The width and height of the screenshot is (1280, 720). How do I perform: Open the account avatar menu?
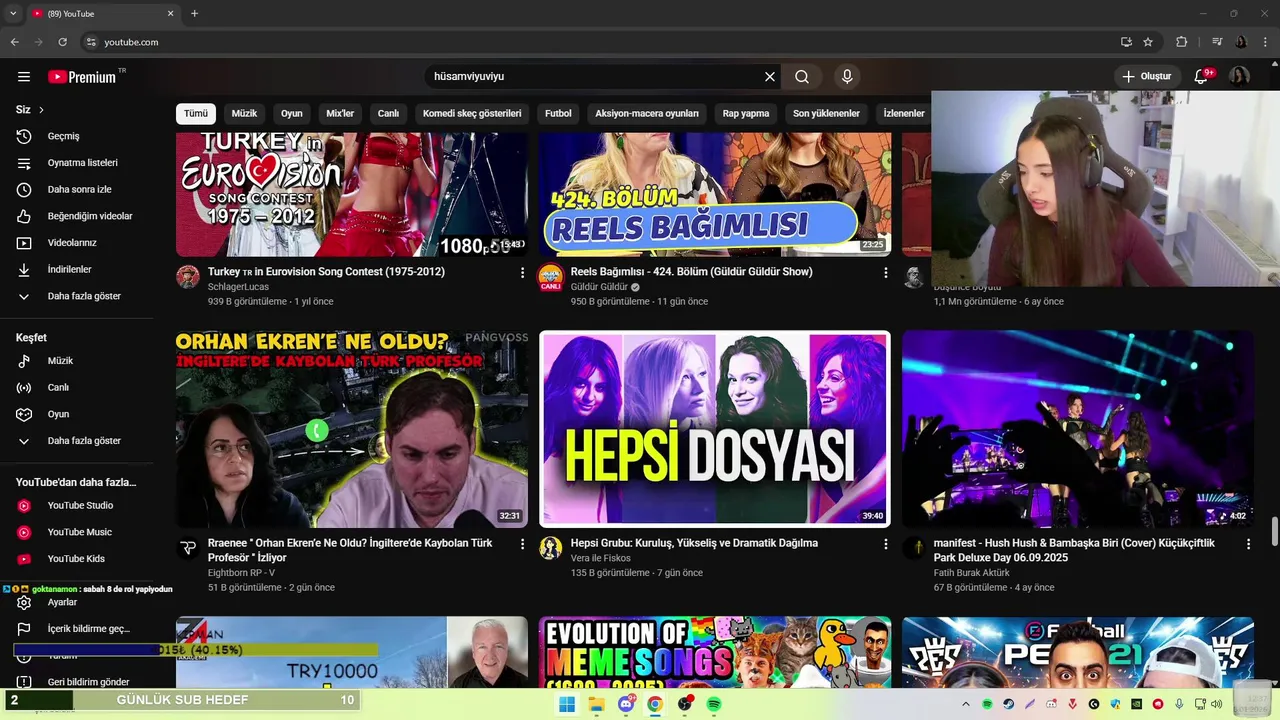click(1240, 77)
